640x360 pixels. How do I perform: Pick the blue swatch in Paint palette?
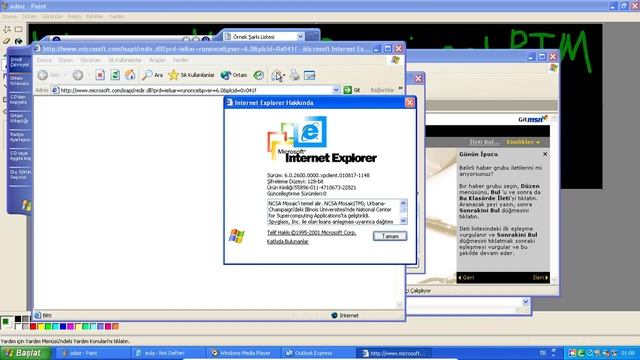63,326
